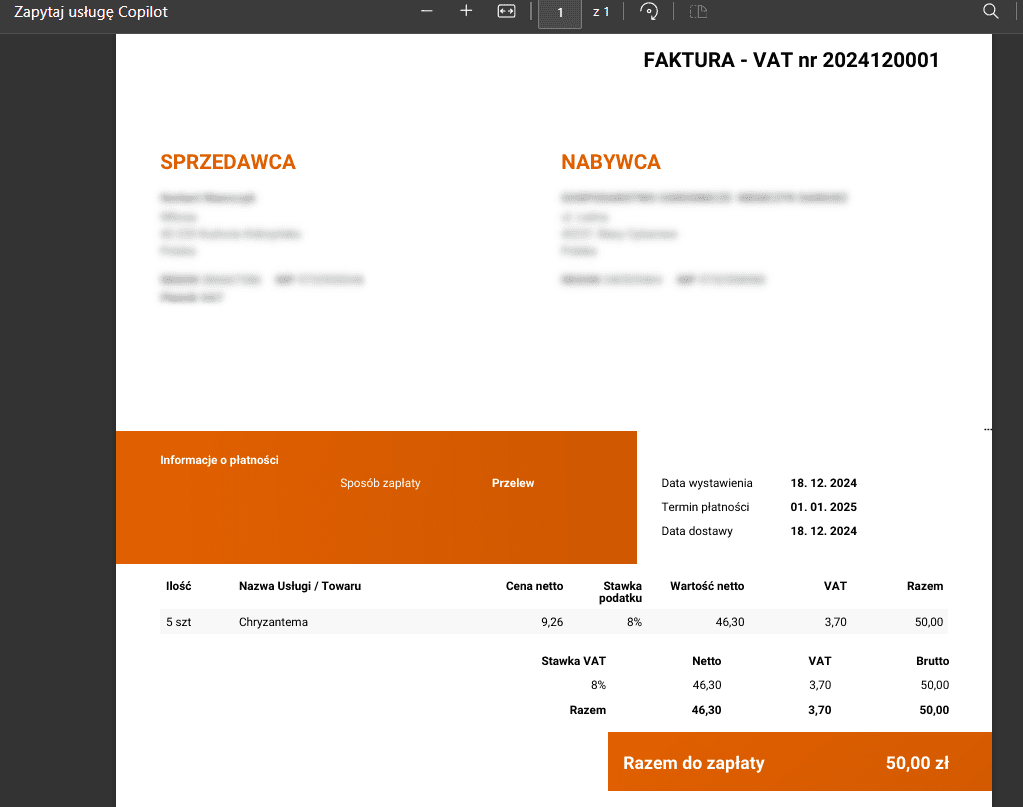This screenshot has width=1023, height=807.
Task: Open Zapytaj usługę Copilot
Action: click(x=91, y=12)
